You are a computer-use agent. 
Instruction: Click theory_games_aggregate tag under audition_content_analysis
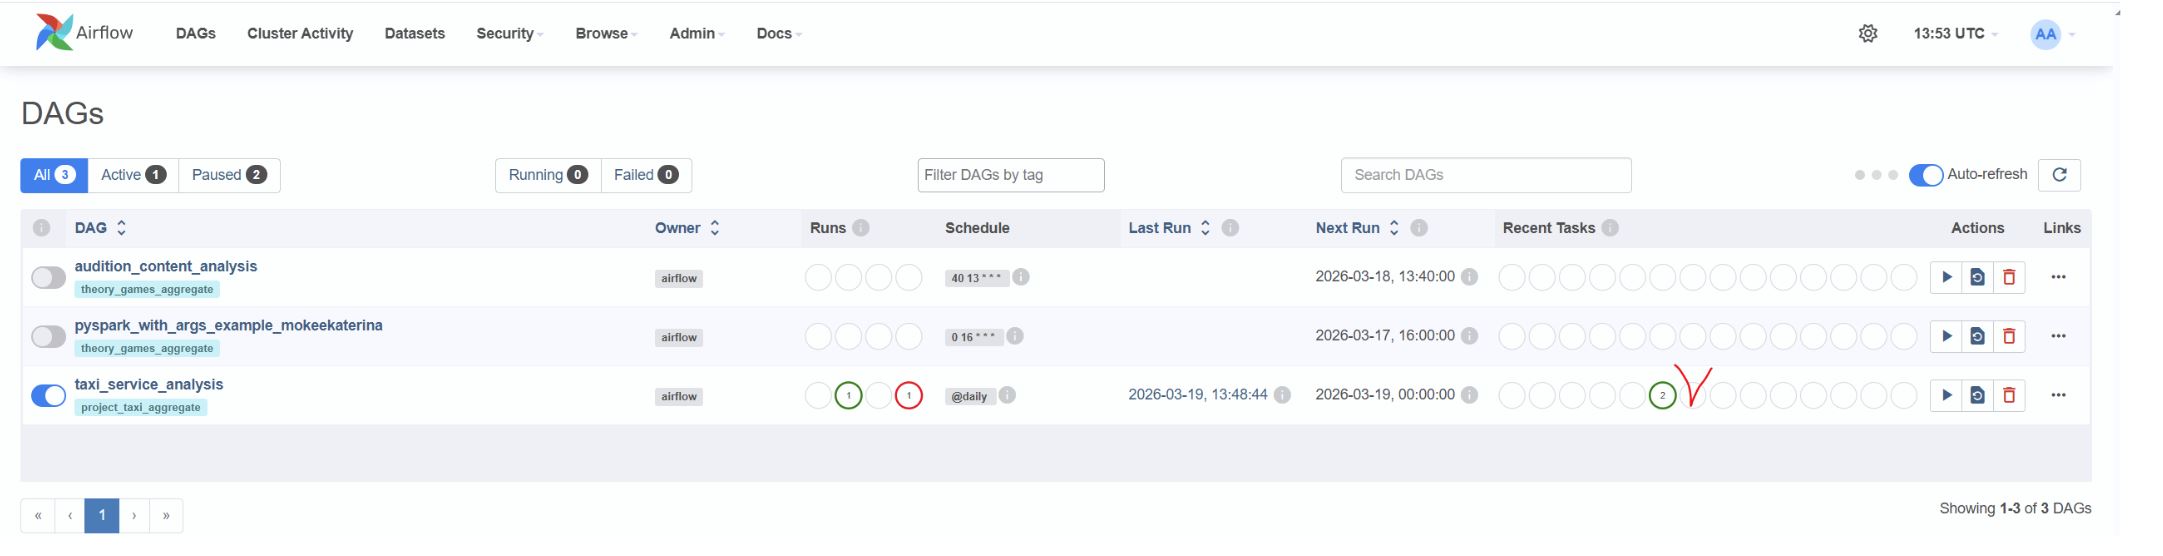[147, 289]
